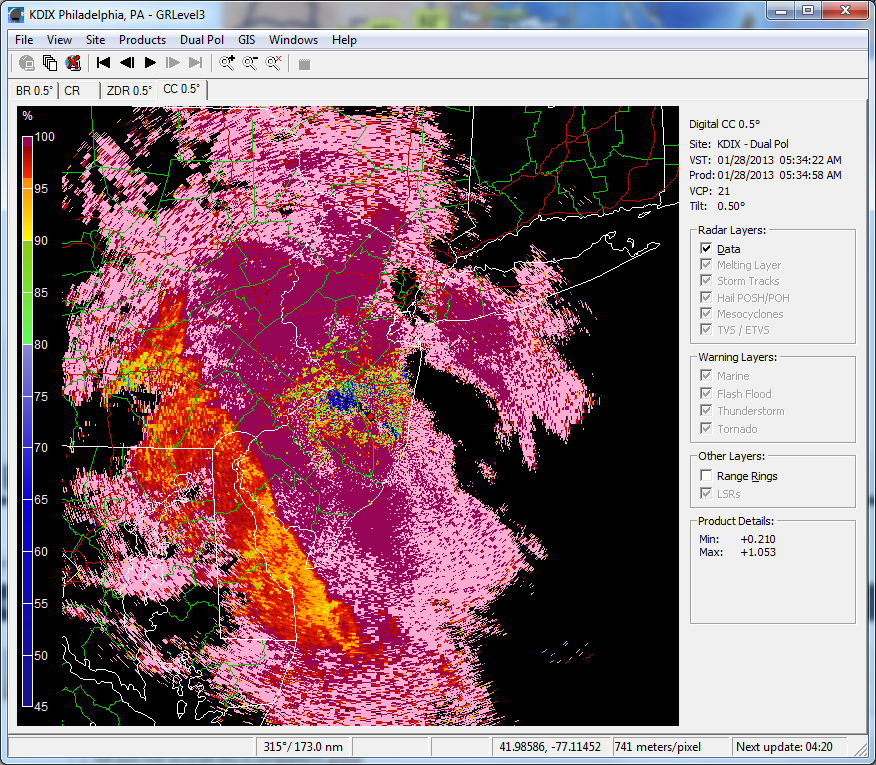Maximize the GRLevel3 window
This screenshot has height=765, width=876.
click(808, 11)
